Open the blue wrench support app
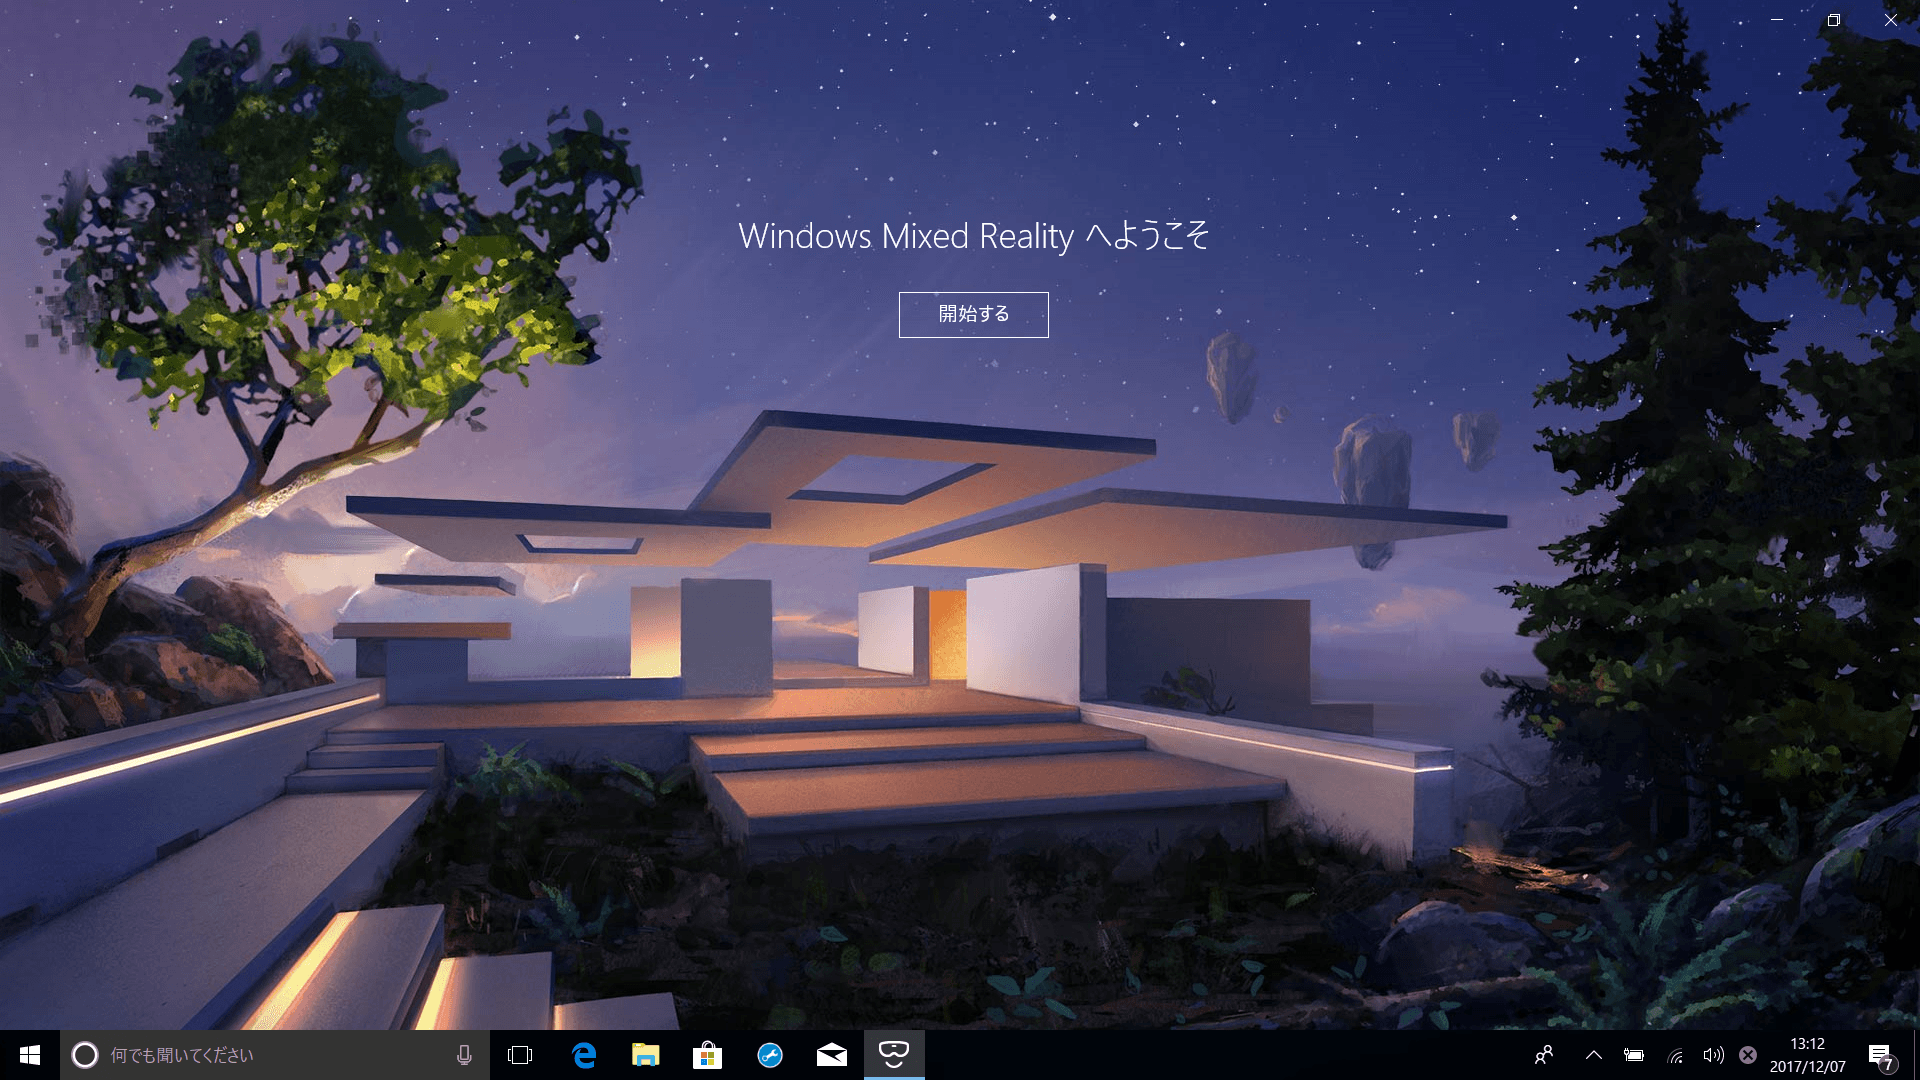 (x=769, y=1054)
